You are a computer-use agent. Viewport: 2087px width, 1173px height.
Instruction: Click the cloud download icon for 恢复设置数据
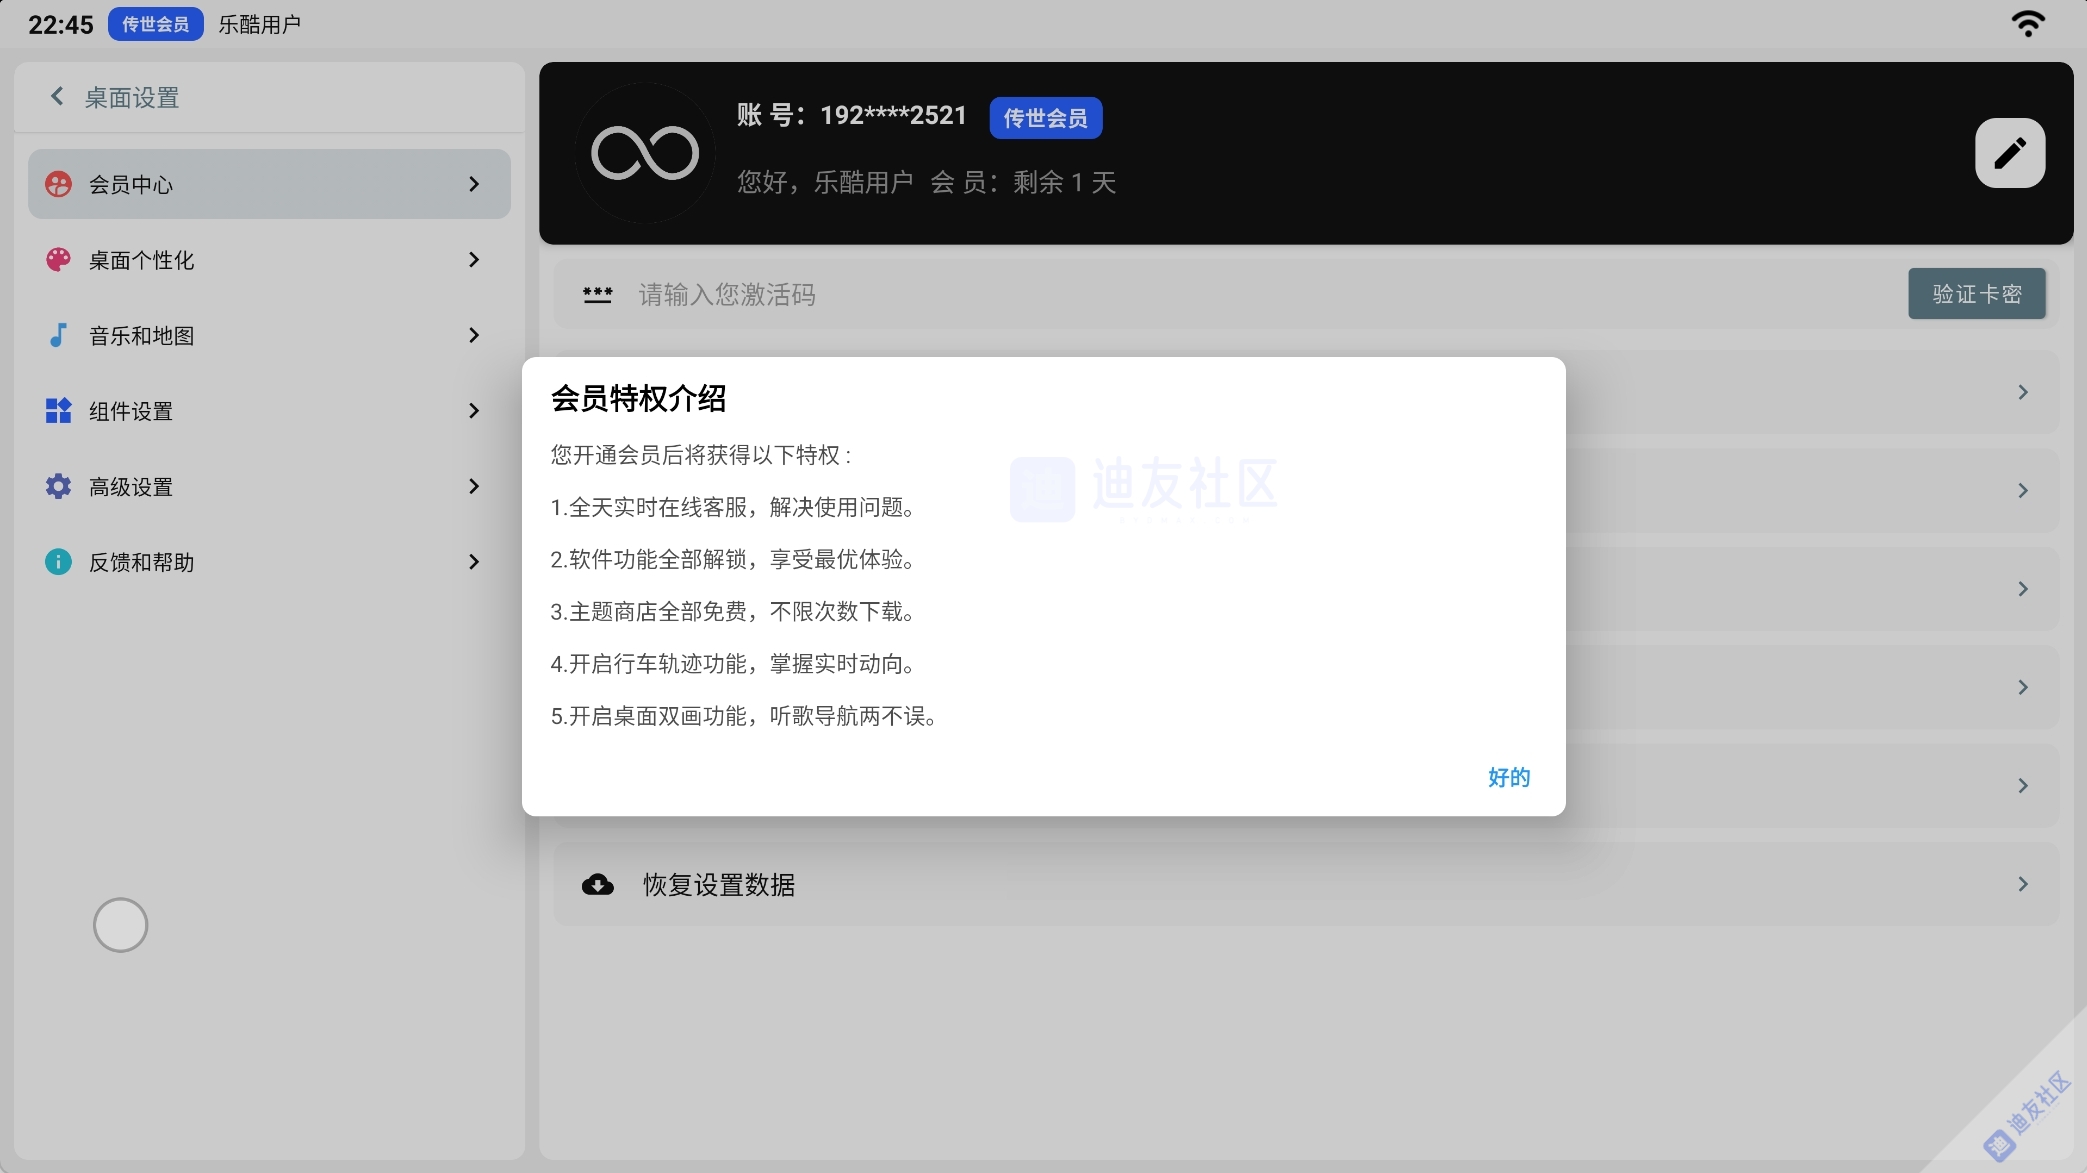click(598, 884)
